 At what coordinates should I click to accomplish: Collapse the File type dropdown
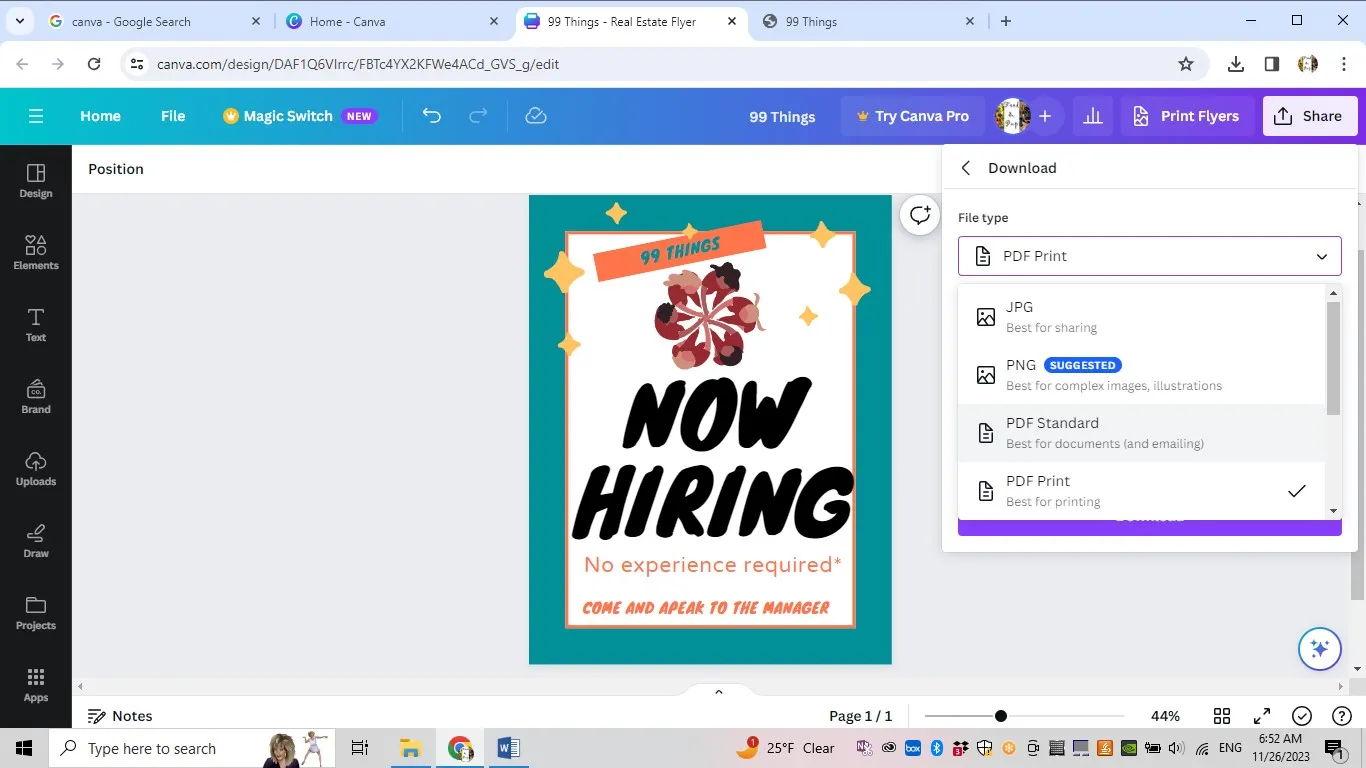(1321, 256)
